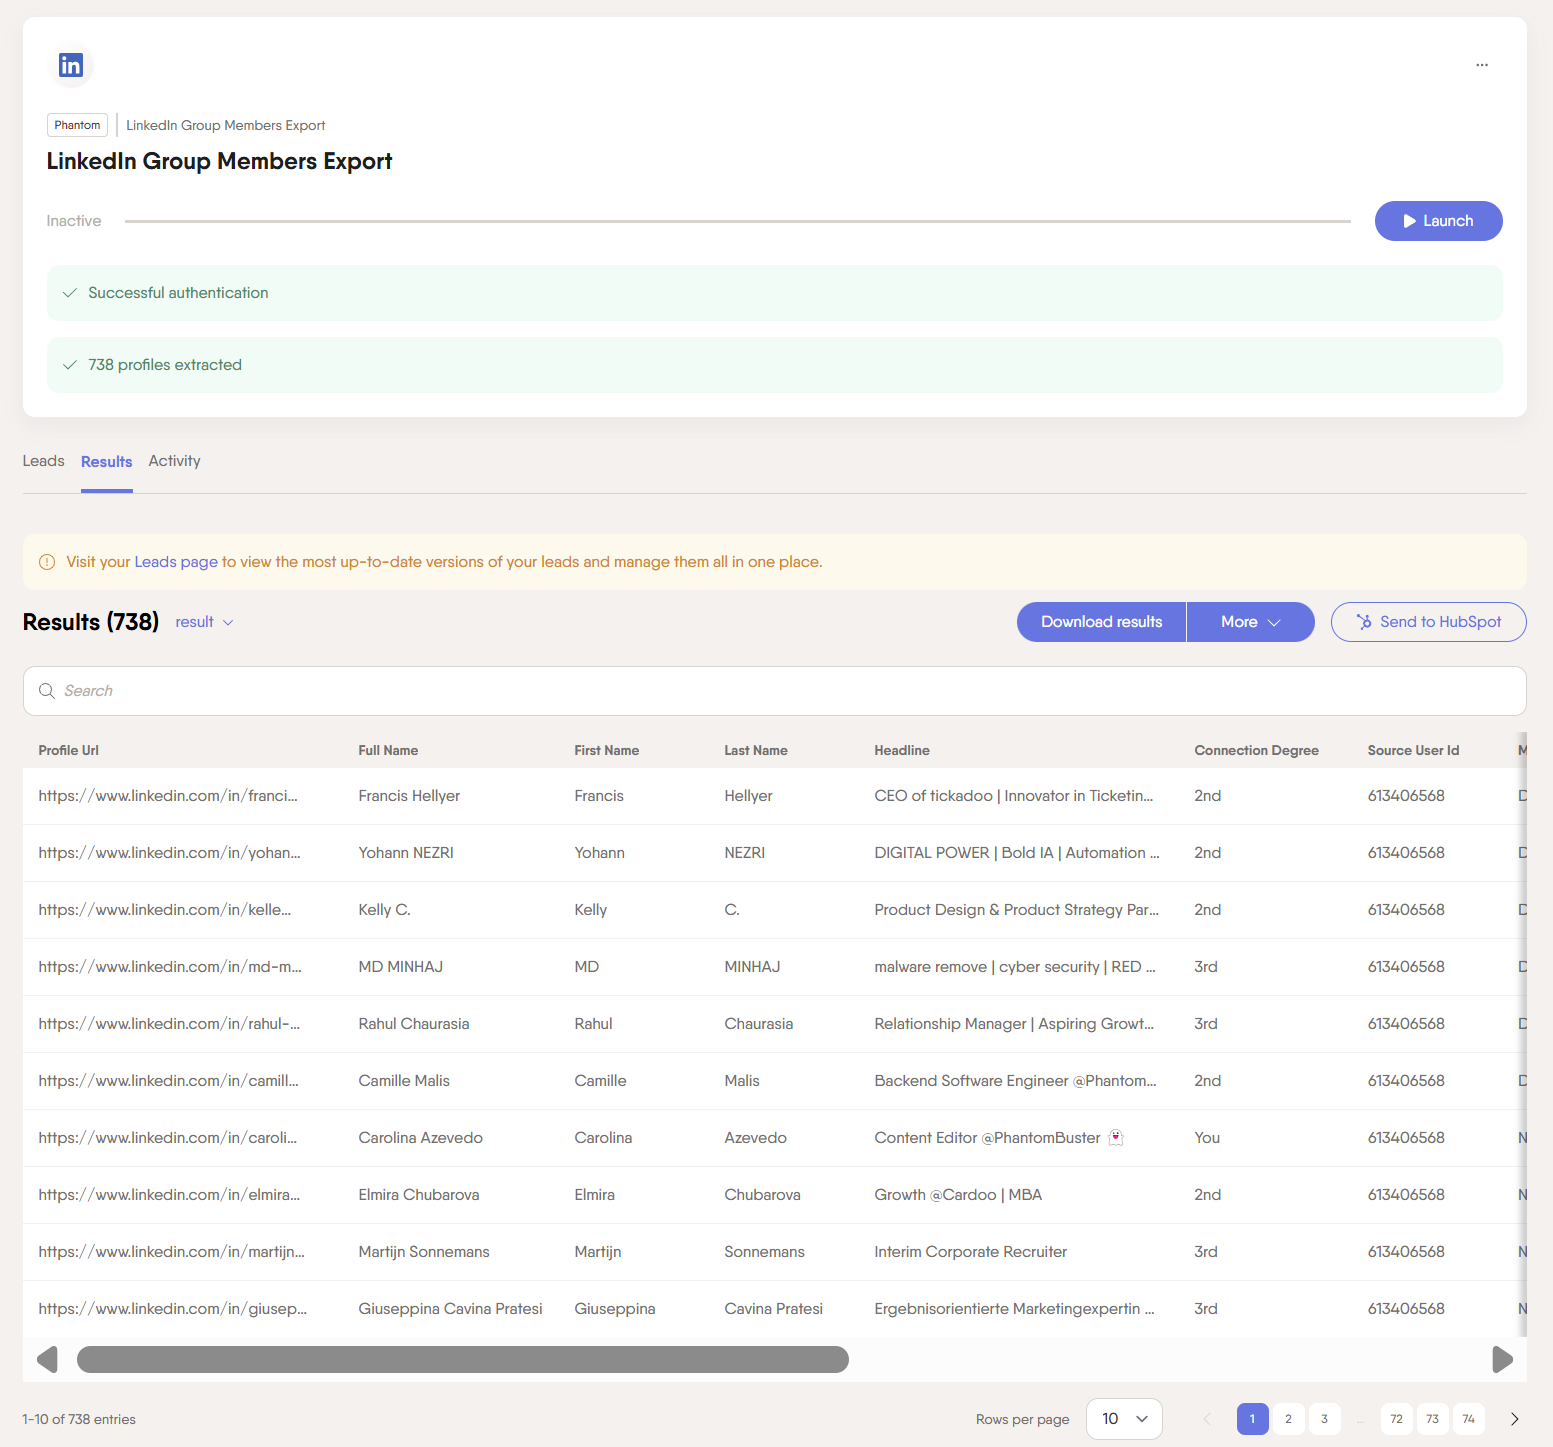The width and height of the screenshot is (1553, 1447).
Task: Click the Azevedo last name cell
Action: (x=755, y=1138)
